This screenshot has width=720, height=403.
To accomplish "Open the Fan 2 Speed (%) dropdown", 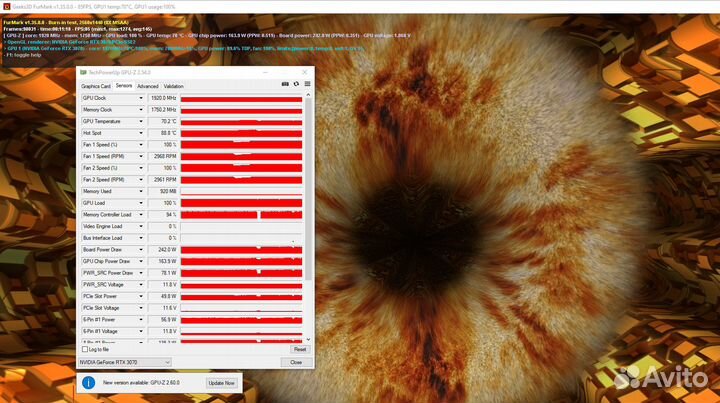I will coord(141,168).
